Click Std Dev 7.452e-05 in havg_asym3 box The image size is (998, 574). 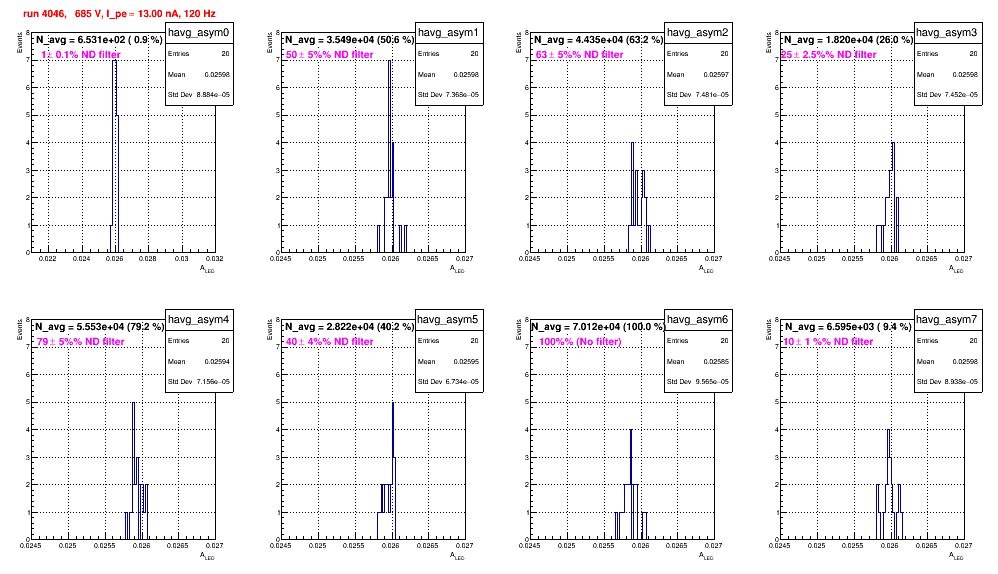948,95
